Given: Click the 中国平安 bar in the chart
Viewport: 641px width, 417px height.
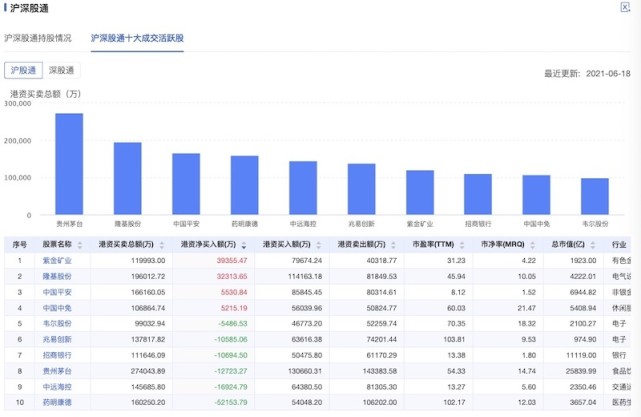Looking at the screenshot, I should (186, 184).
